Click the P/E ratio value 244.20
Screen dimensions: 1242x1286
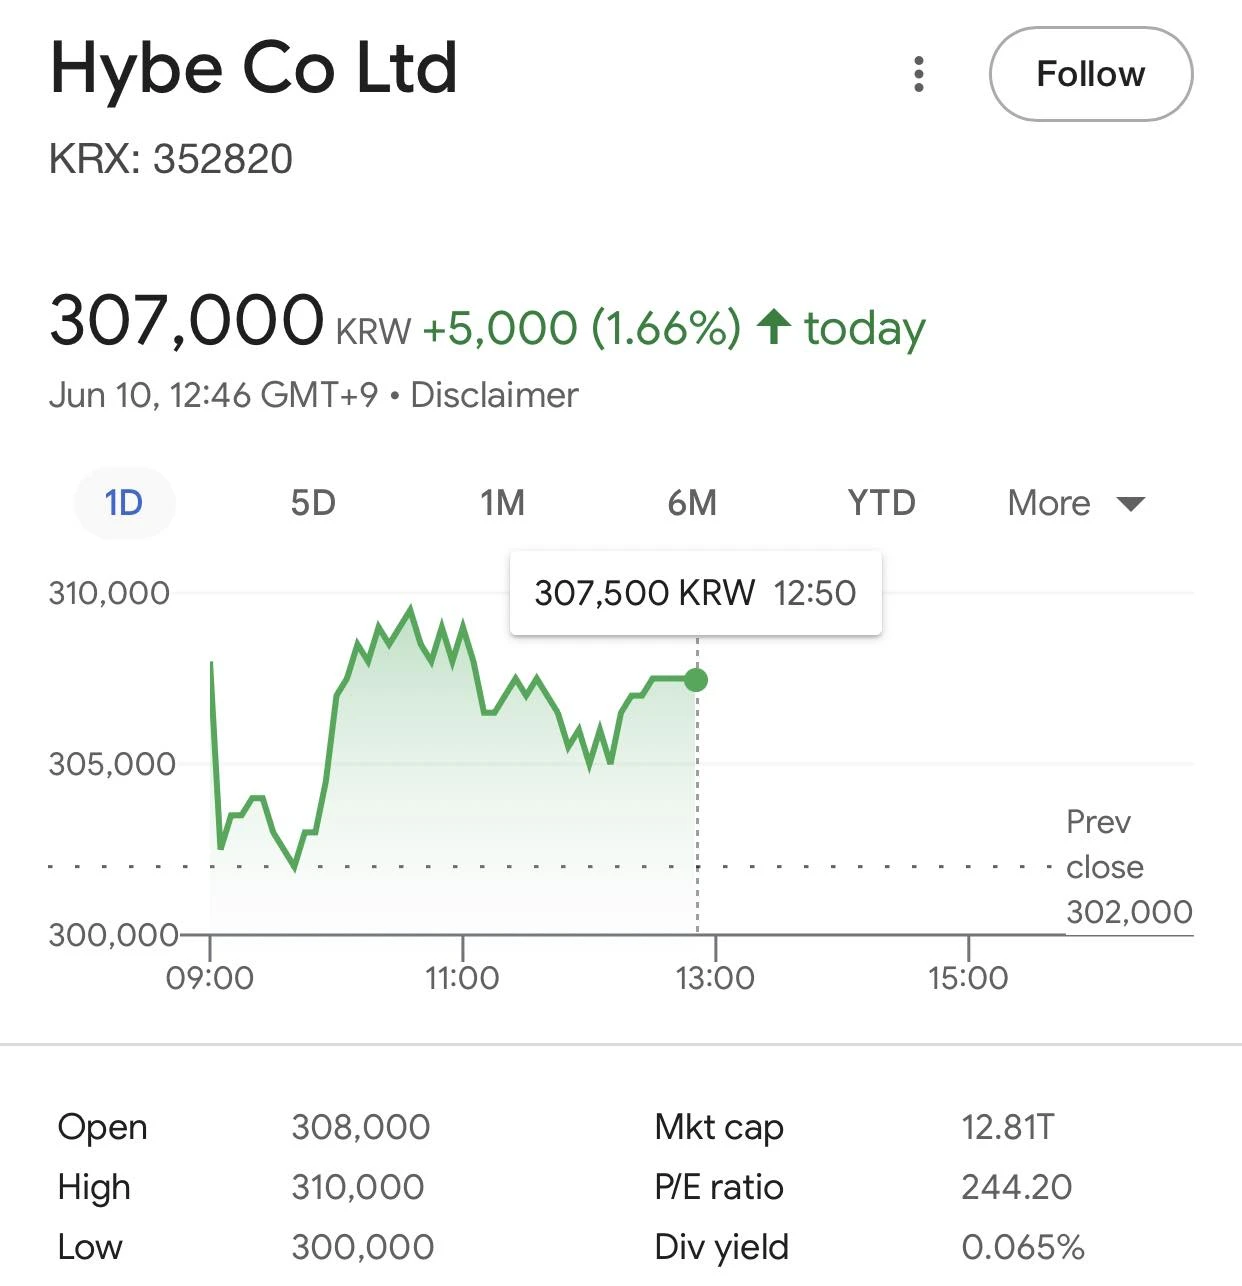pyautogui.click(x=1017, y=1187)
